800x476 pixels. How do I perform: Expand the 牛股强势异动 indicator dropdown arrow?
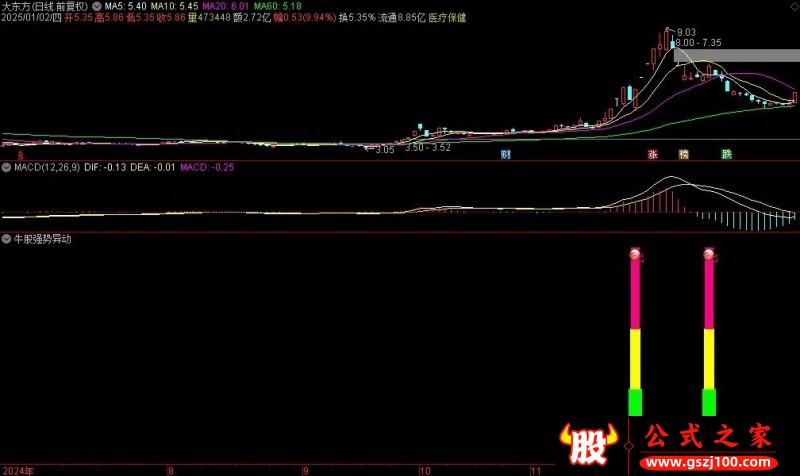click(x=6, y=239)
